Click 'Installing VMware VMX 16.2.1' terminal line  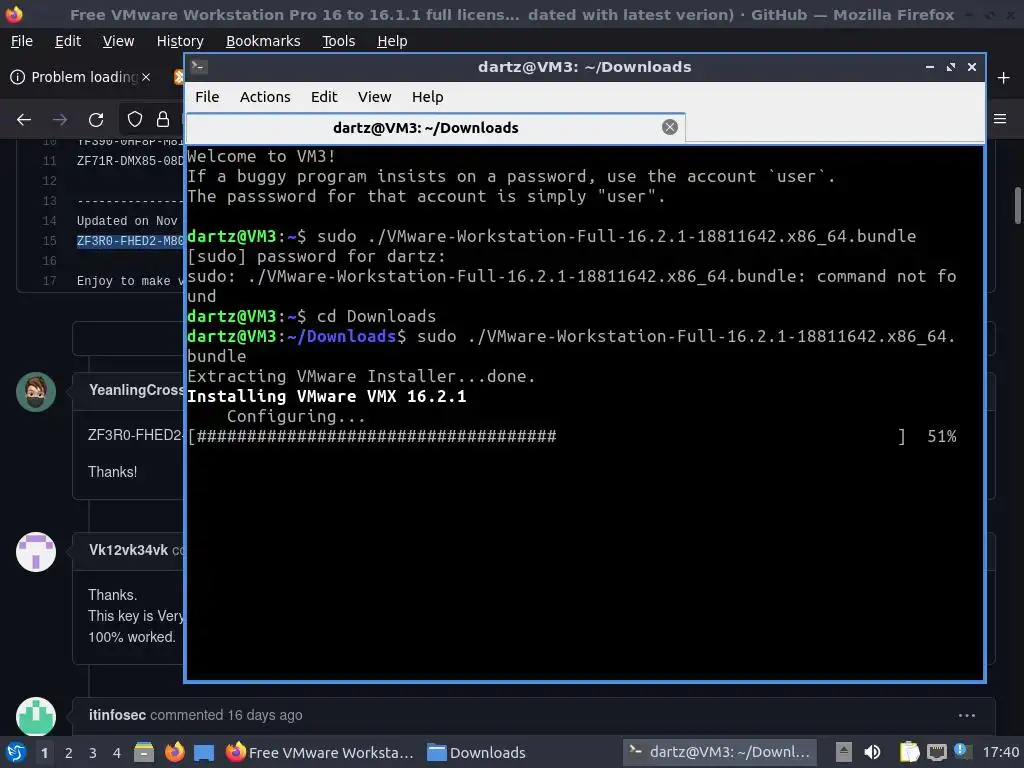pyautogui.click(x=327, y=396)
